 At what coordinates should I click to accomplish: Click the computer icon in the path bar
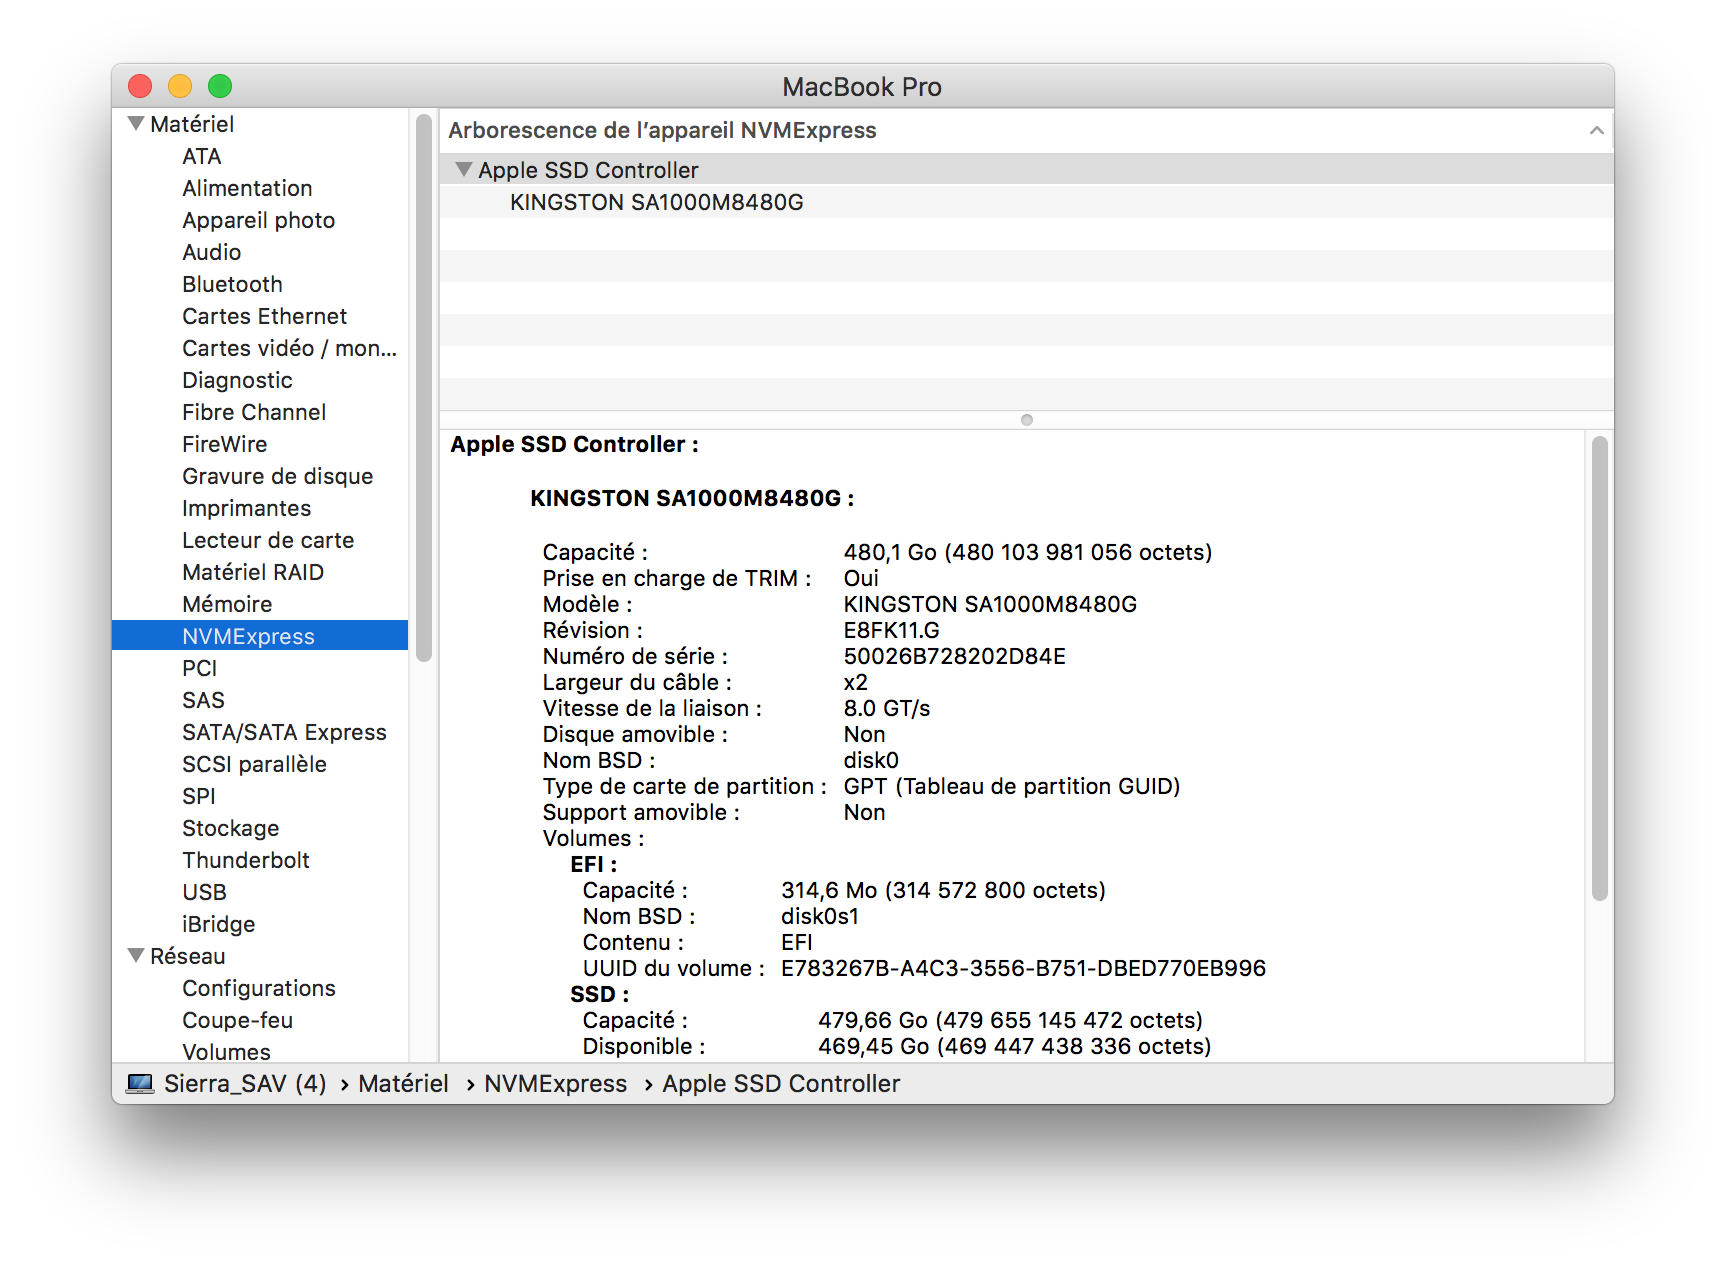[x=140, y=1084]
